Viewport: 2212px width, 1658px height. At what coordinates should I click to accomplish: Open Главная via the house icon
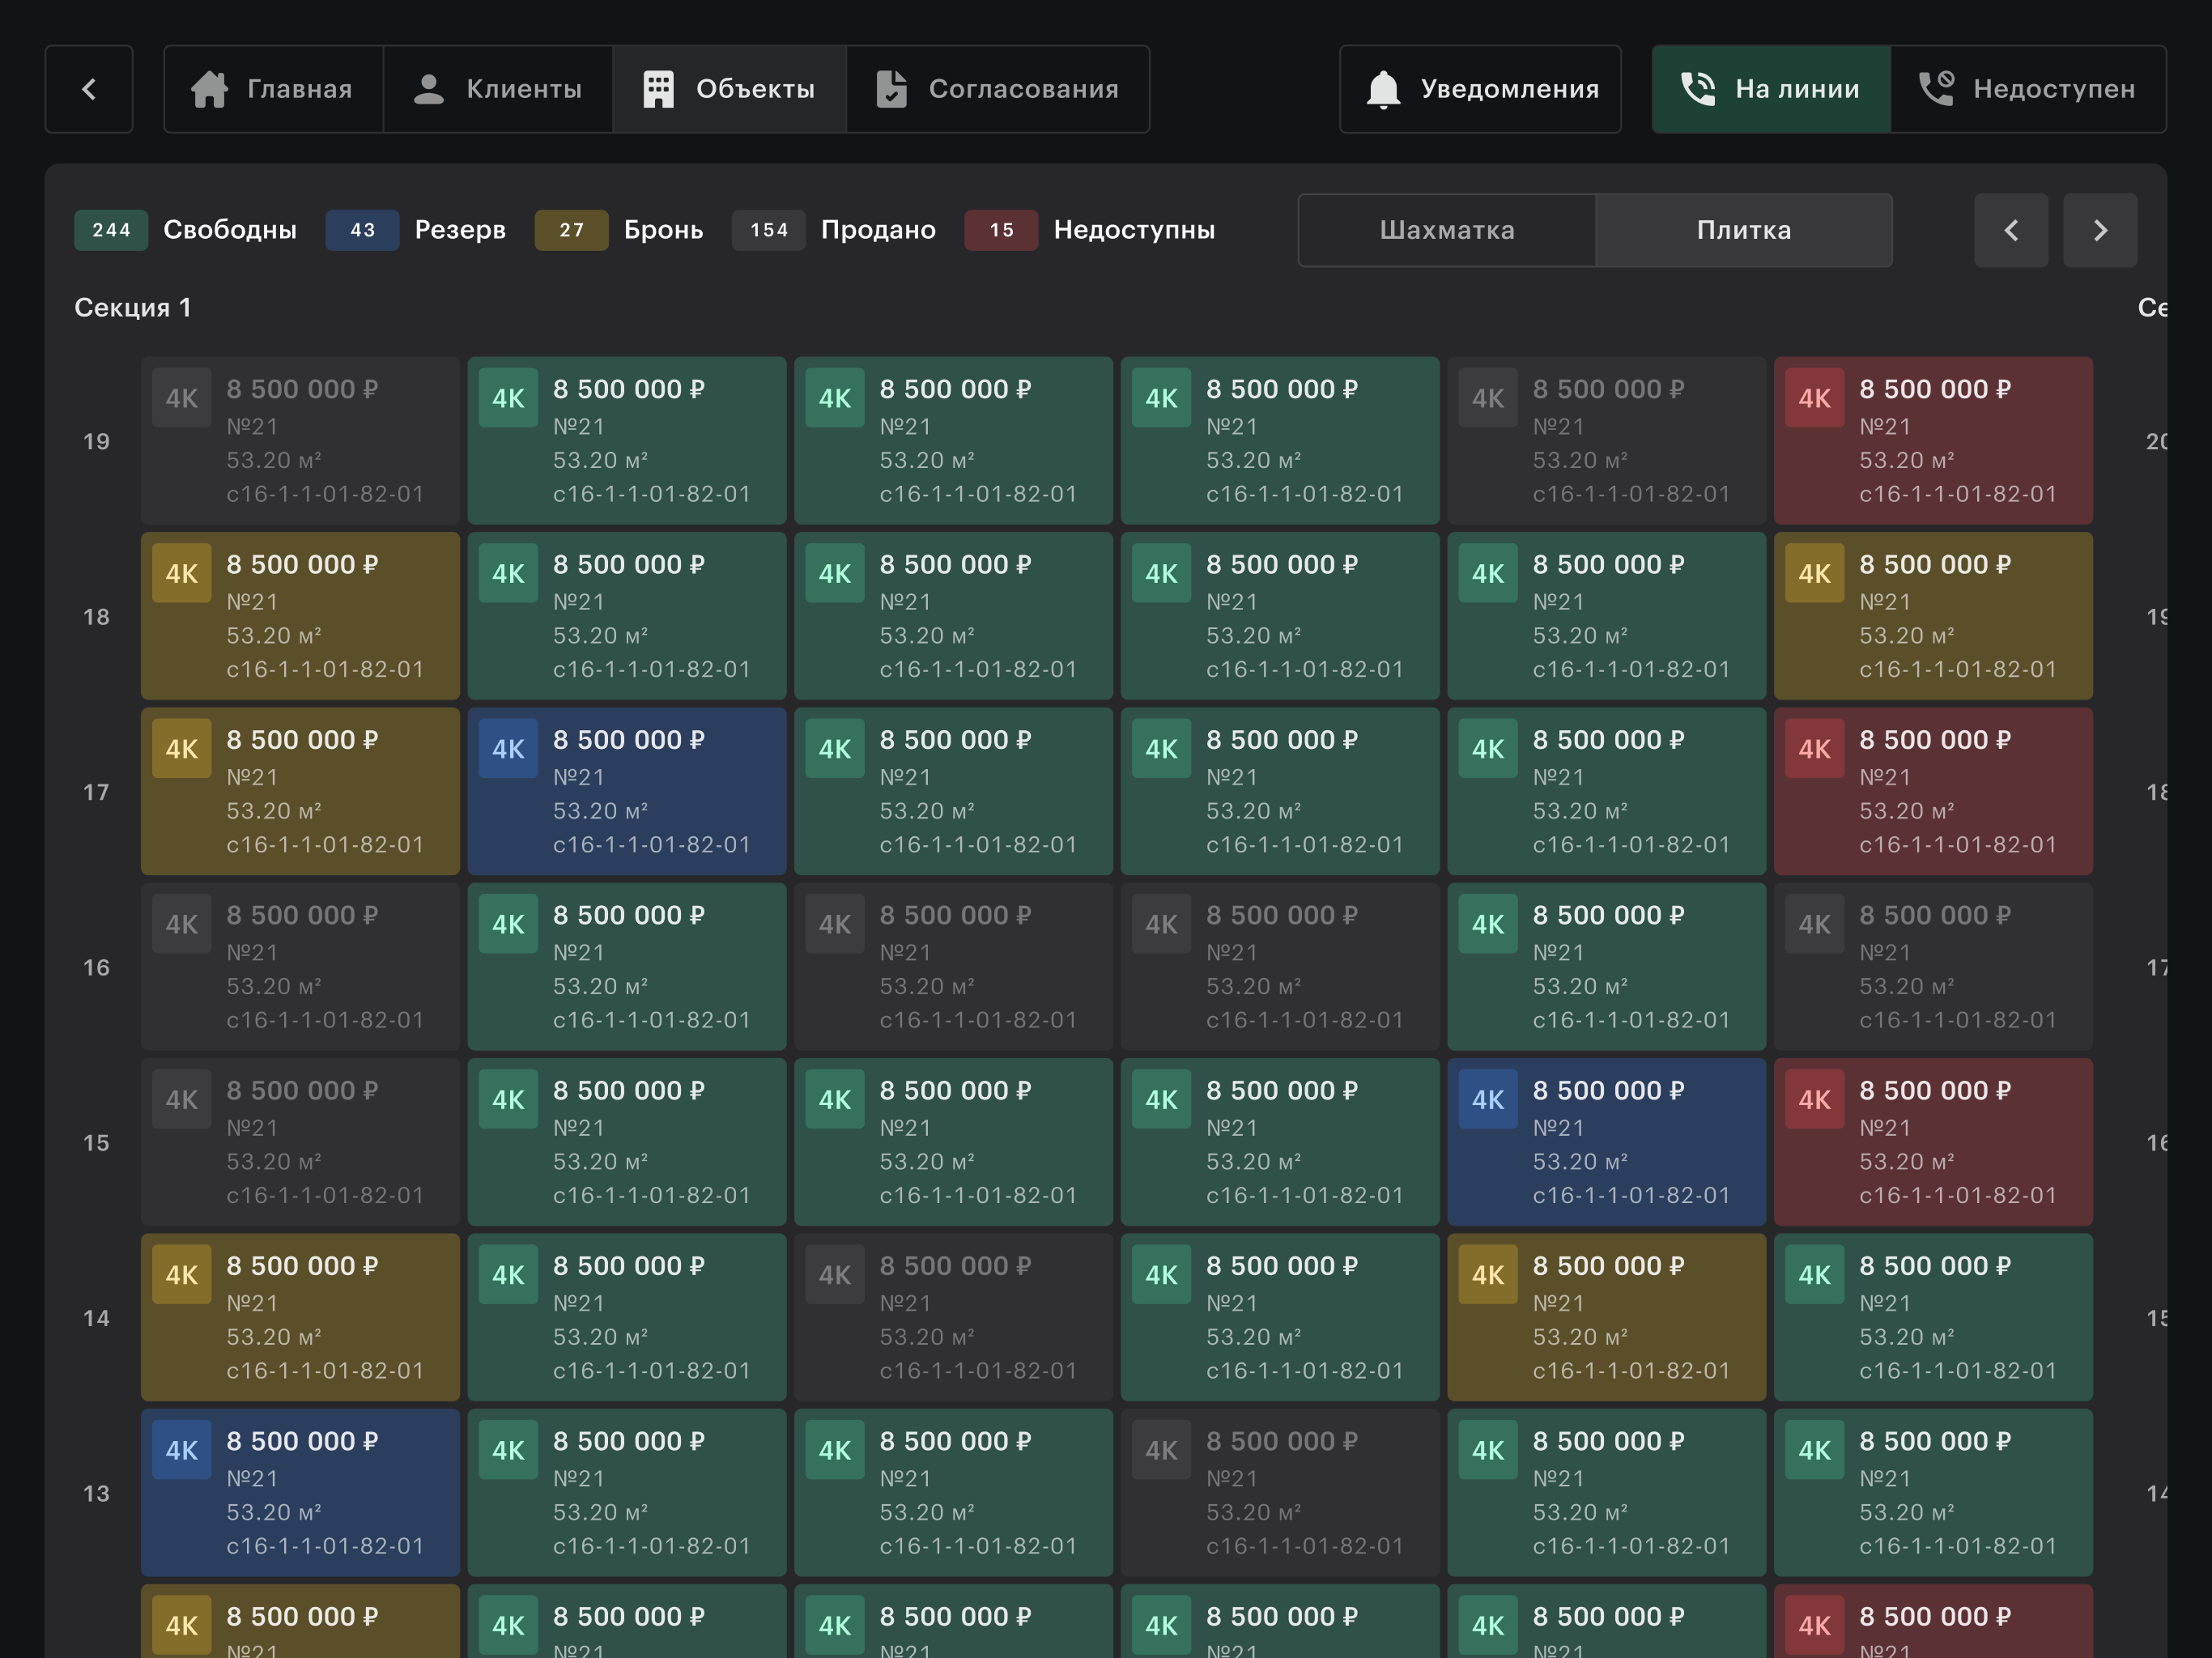coord(273,89)
